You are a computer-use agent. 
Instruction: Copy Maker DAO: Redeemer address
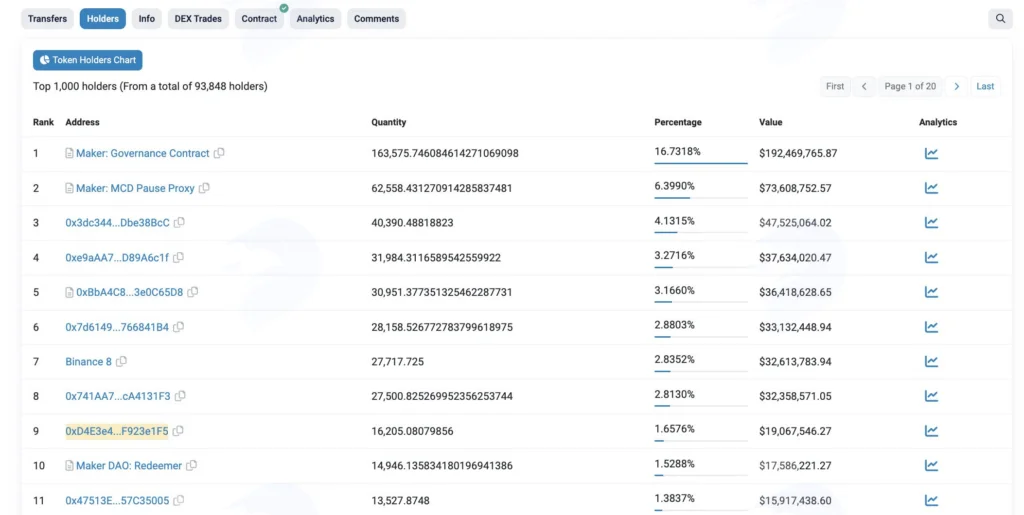coord(192,465)
